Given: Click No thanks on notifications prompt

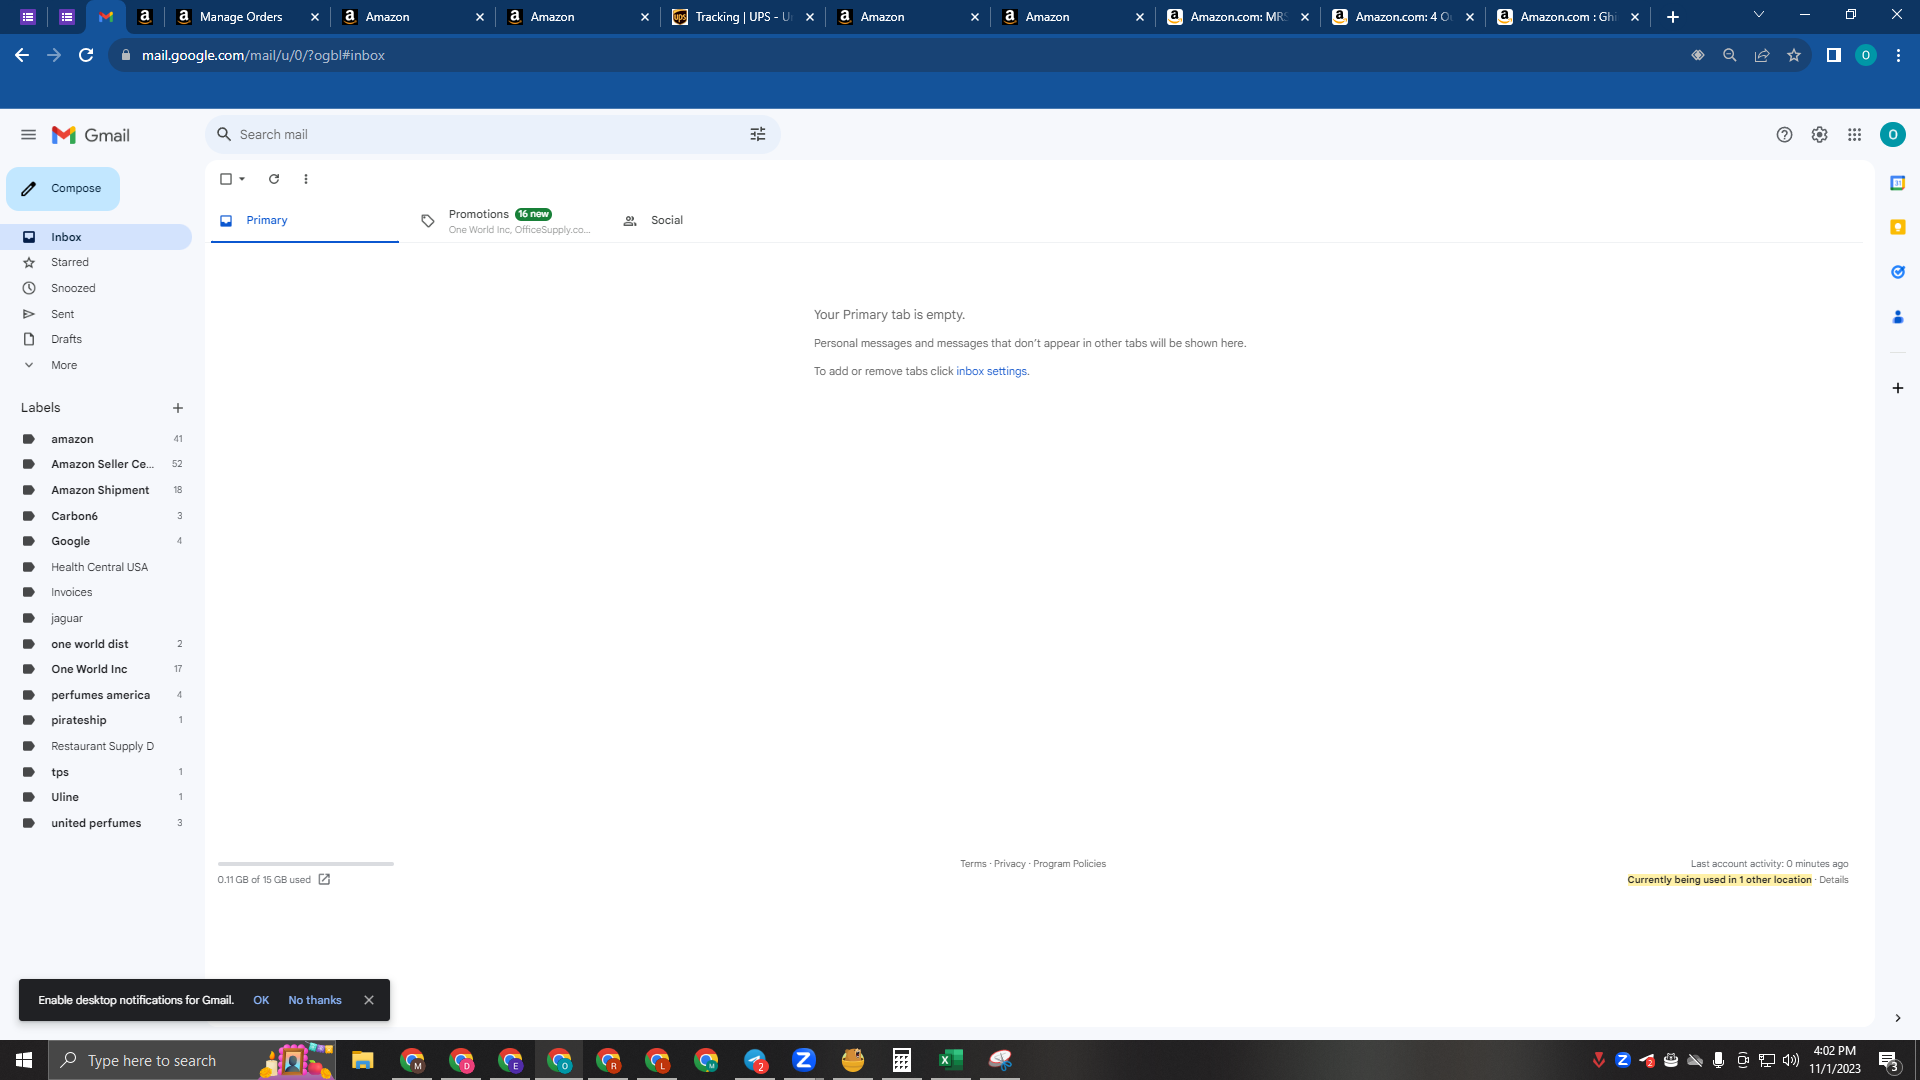Looking at the screenshot, I should [315, 1000].
